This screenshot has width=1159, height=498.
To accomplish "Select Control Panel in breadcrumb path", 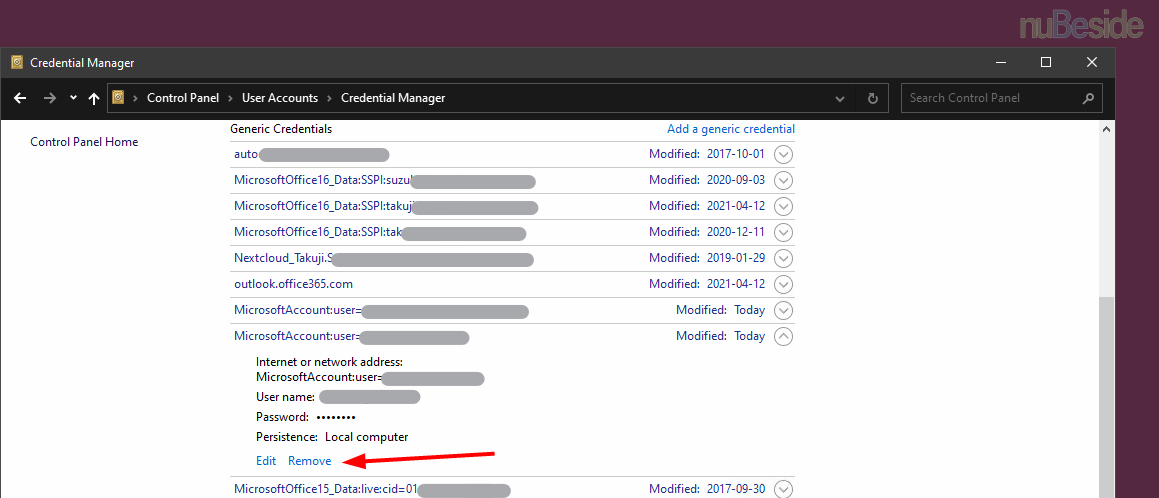I will click(x=183, y=98).
